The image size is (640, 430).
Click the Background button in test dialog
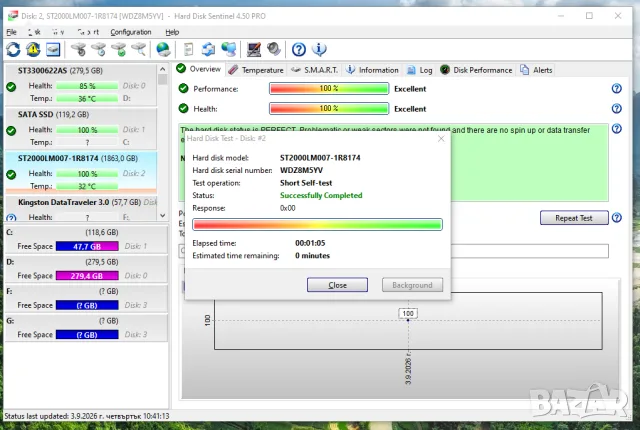click(x=412, y=285)
